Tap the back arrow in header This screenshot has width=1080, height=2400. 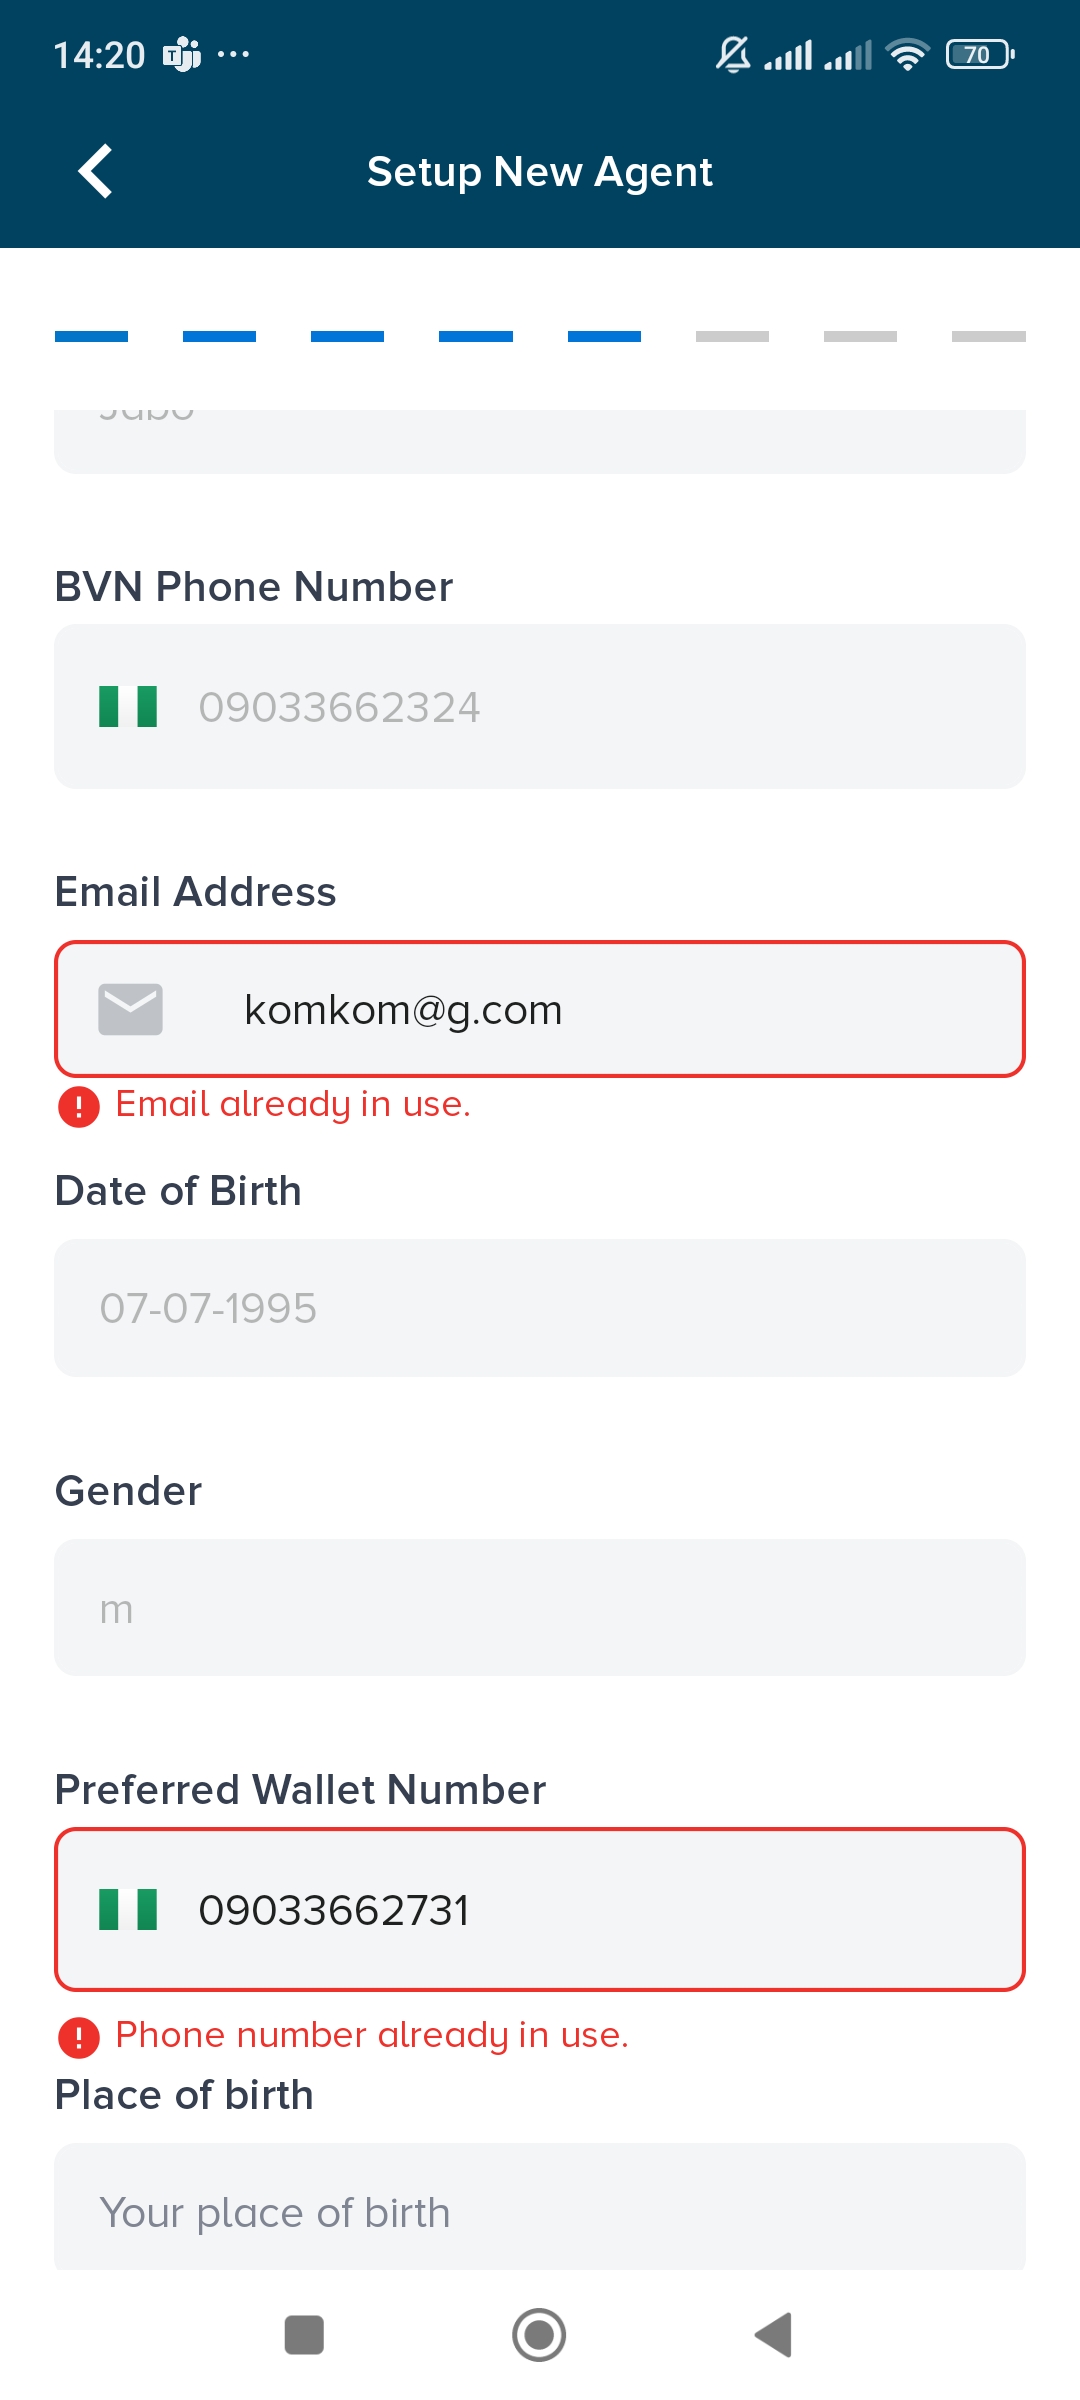click(96, 171)
